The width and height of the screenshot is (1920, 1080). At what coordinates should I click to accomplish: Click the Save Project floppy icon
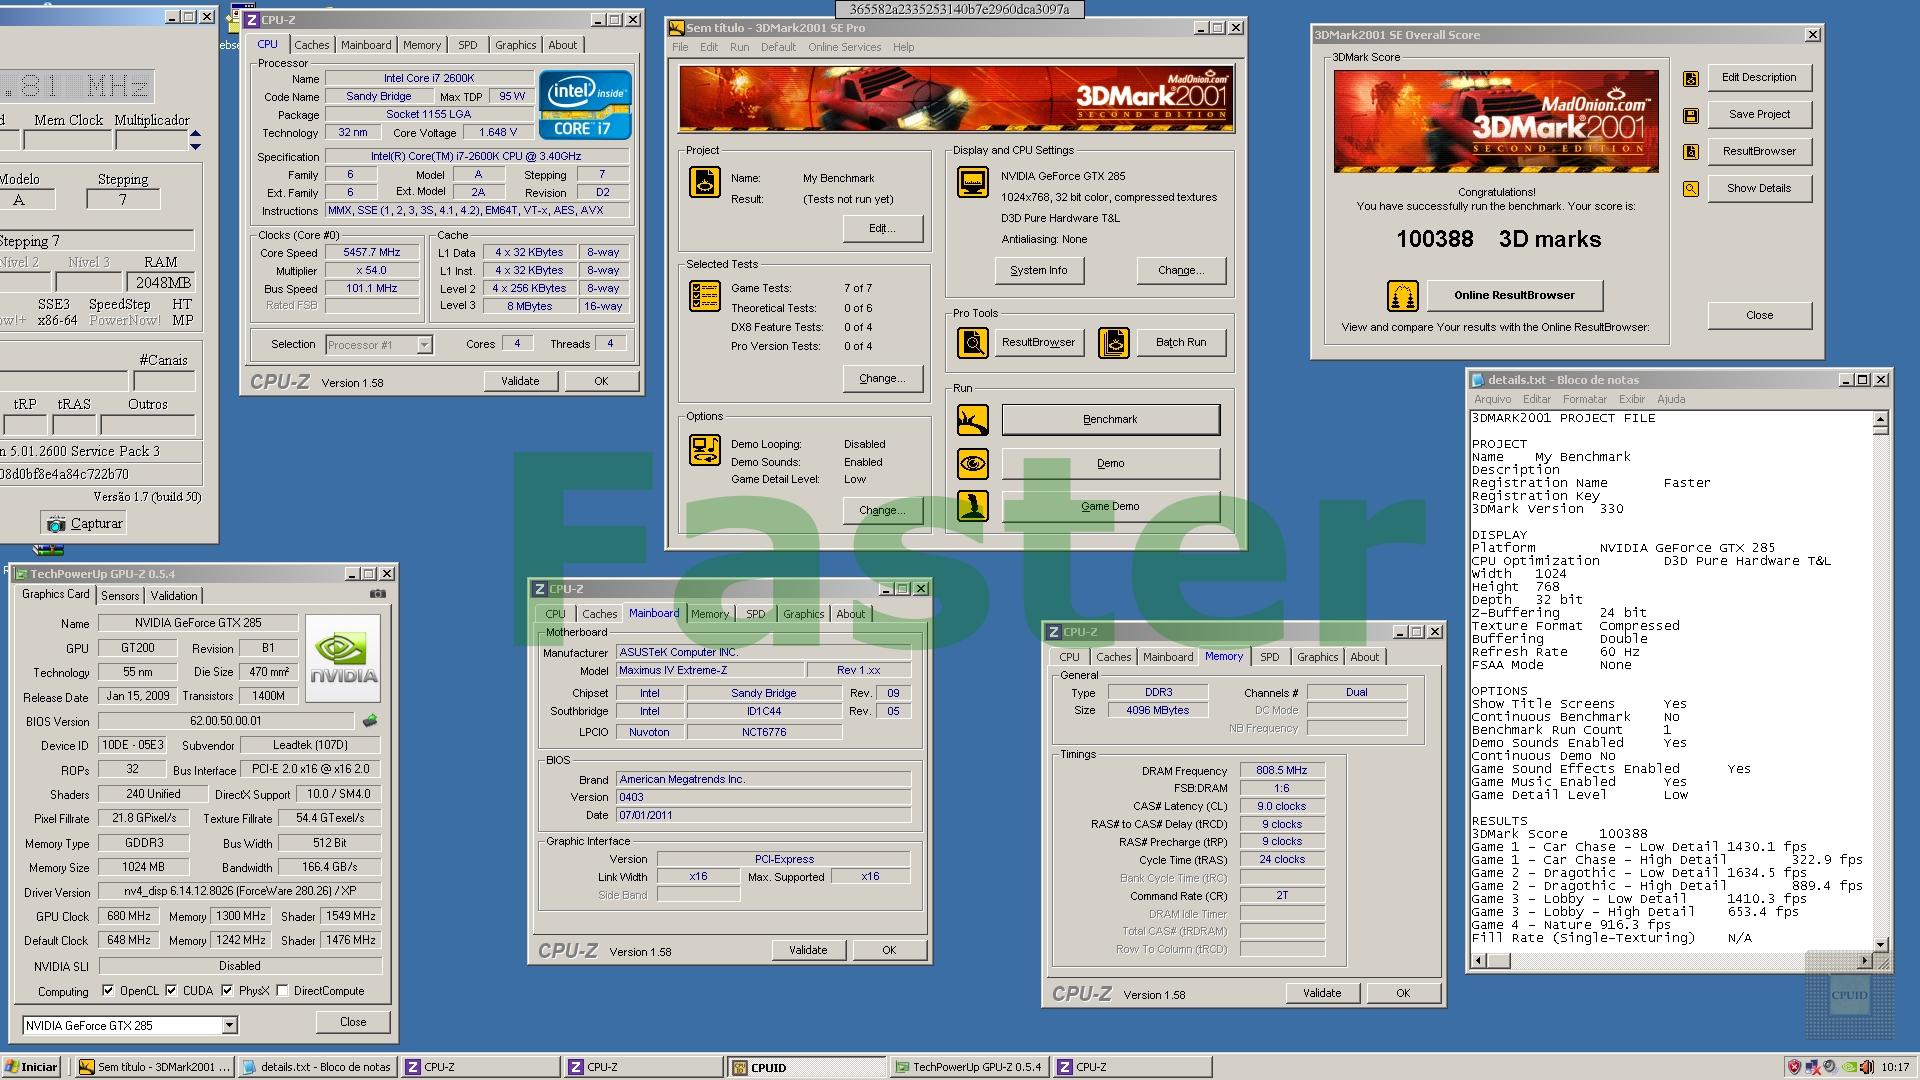[x=1691, y=115]
